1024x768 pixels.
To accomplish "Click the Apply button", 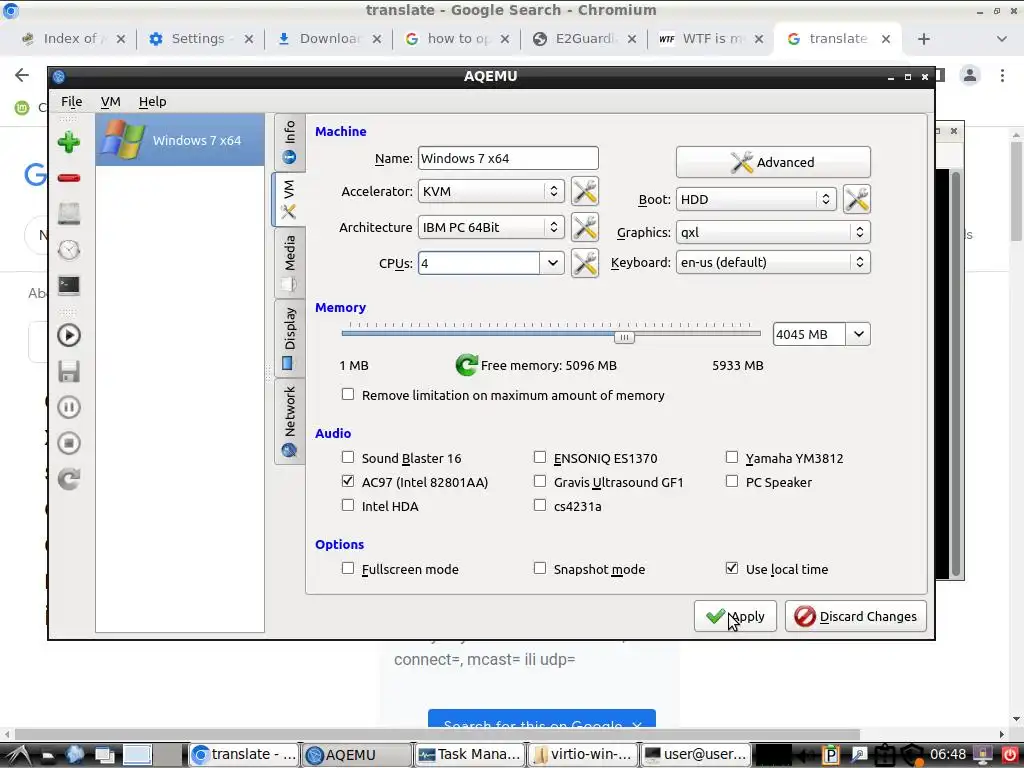I will 735,616.
